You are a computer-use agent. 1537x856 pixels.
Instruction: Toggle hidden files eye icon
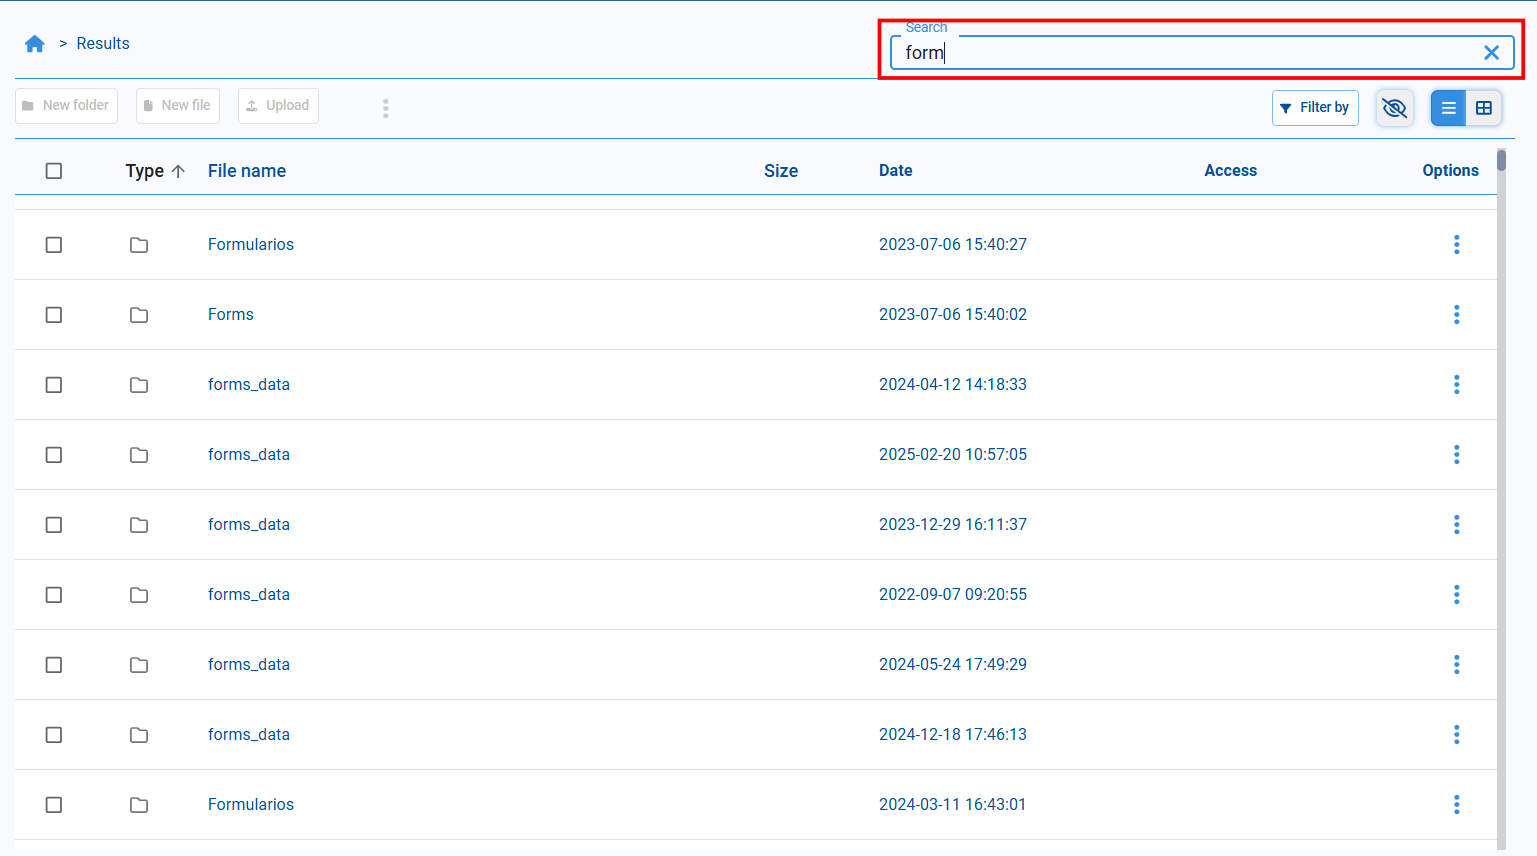click(x=1394, y=108)
